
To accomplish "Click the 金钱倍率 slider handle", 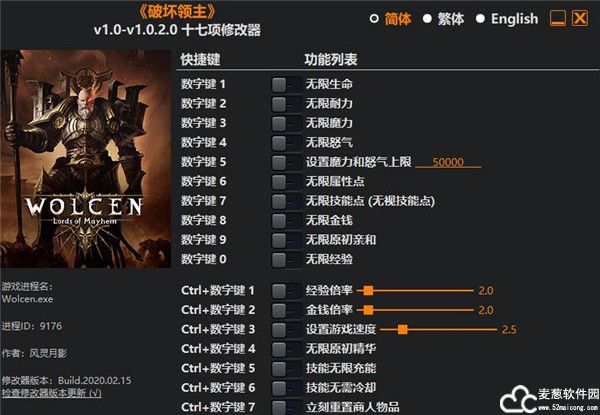I will pos(368,310).
